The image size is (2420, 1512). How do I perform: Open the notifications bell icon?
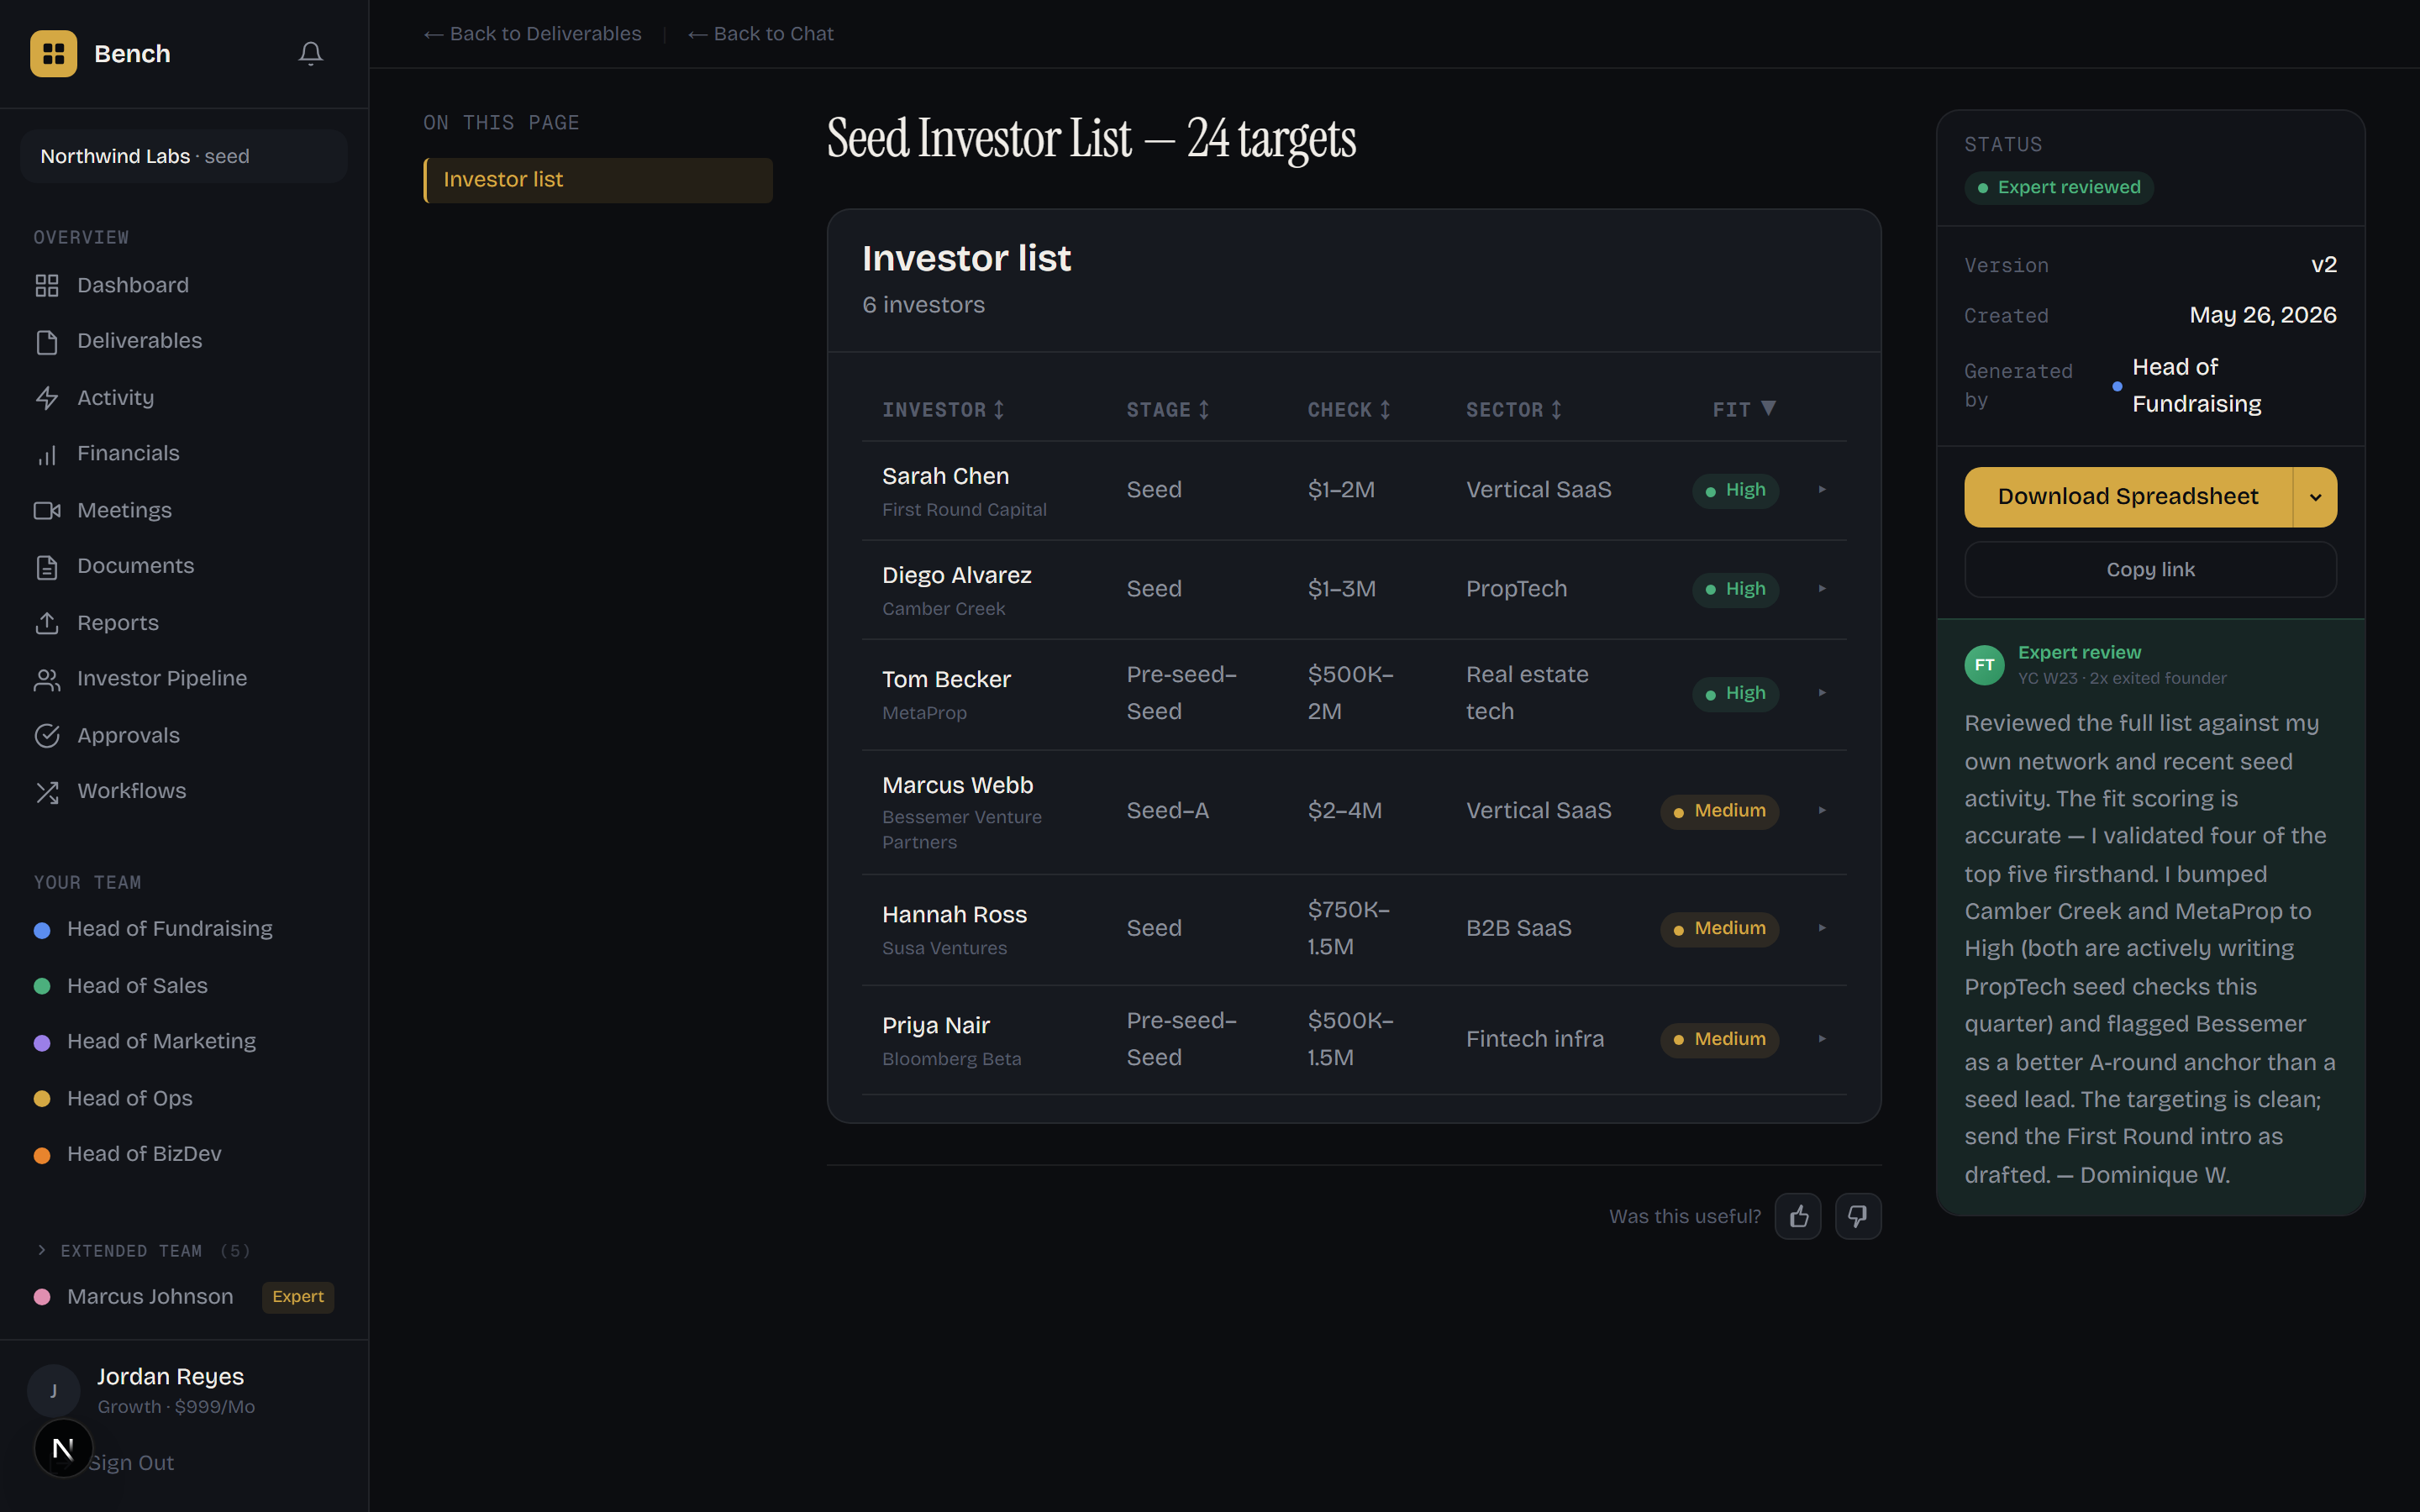311,54
